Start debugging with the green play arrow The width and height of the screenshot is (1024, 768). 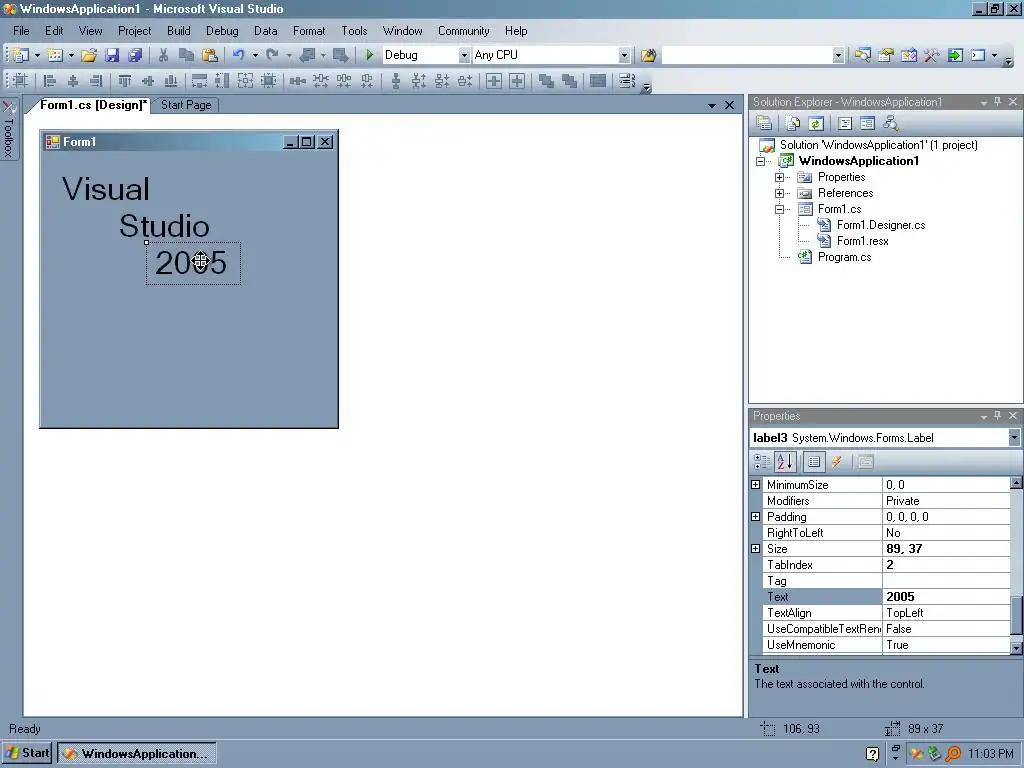[x=370, y=56]
